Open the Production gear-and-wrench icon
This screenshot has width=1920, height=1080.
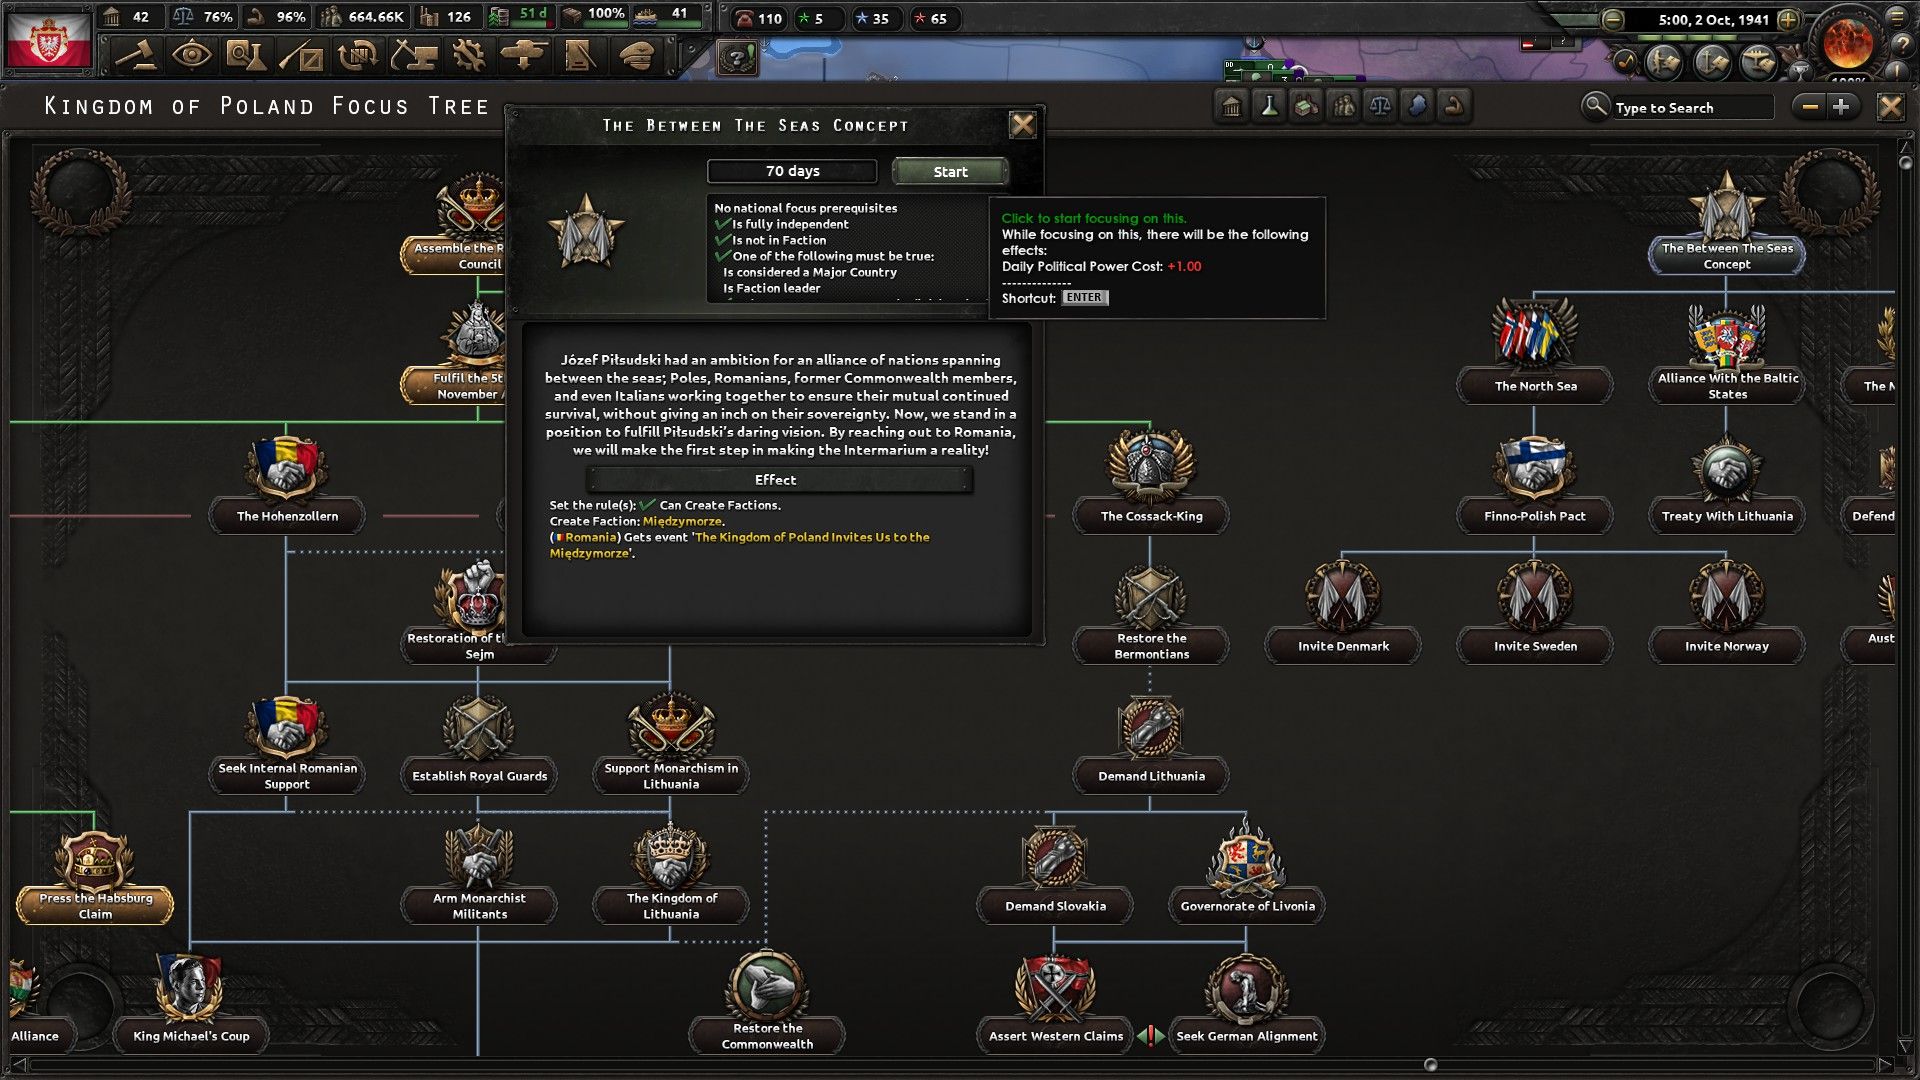(468, 56)
